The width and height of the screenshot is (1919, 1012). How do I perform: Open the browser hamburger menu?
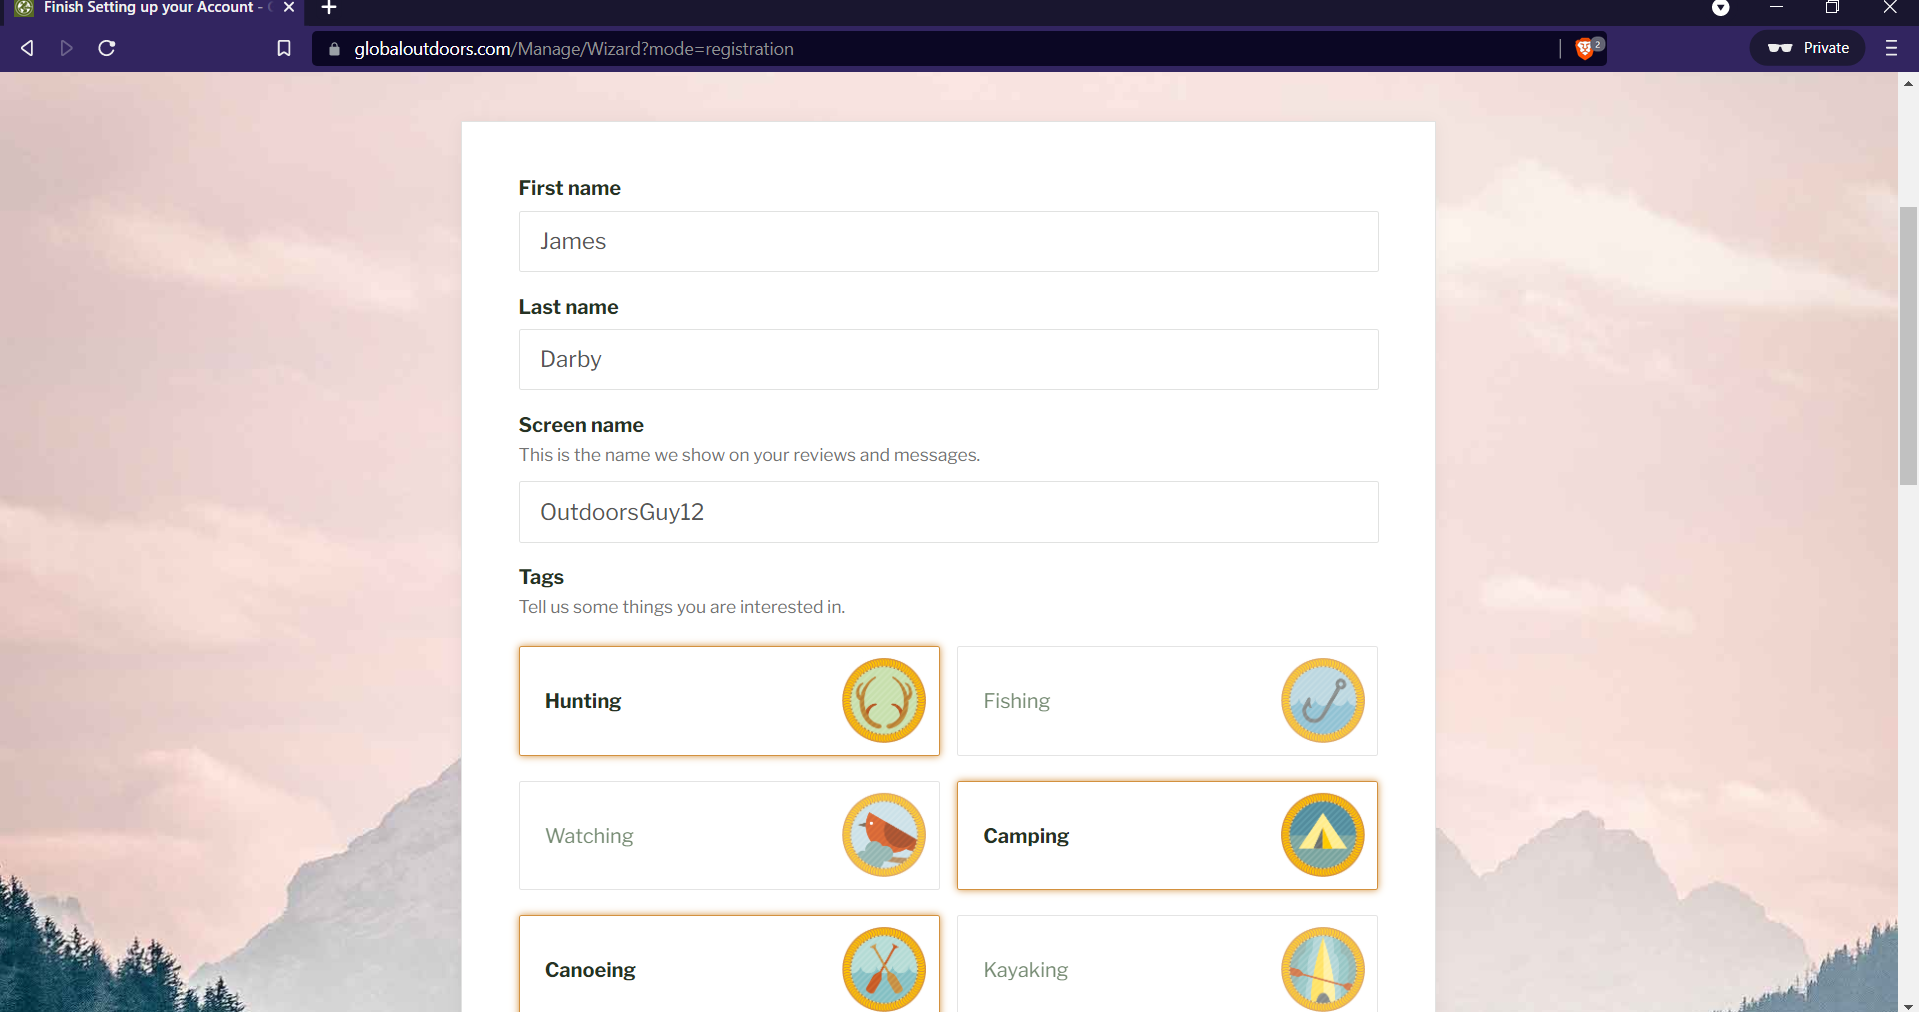click(1891, 48)
